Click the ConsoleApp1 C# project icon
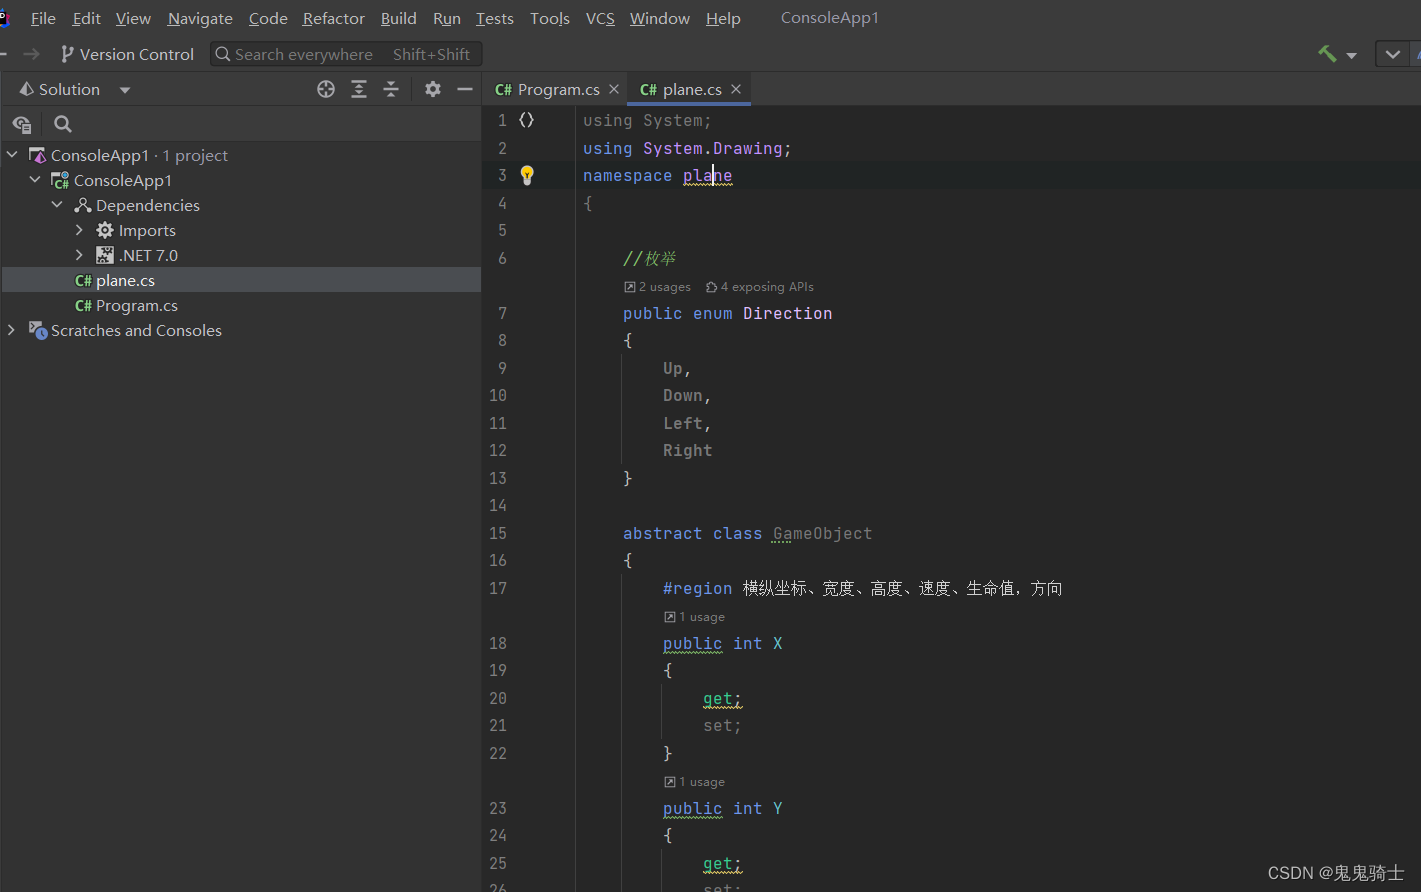 (x=60, y=180)
